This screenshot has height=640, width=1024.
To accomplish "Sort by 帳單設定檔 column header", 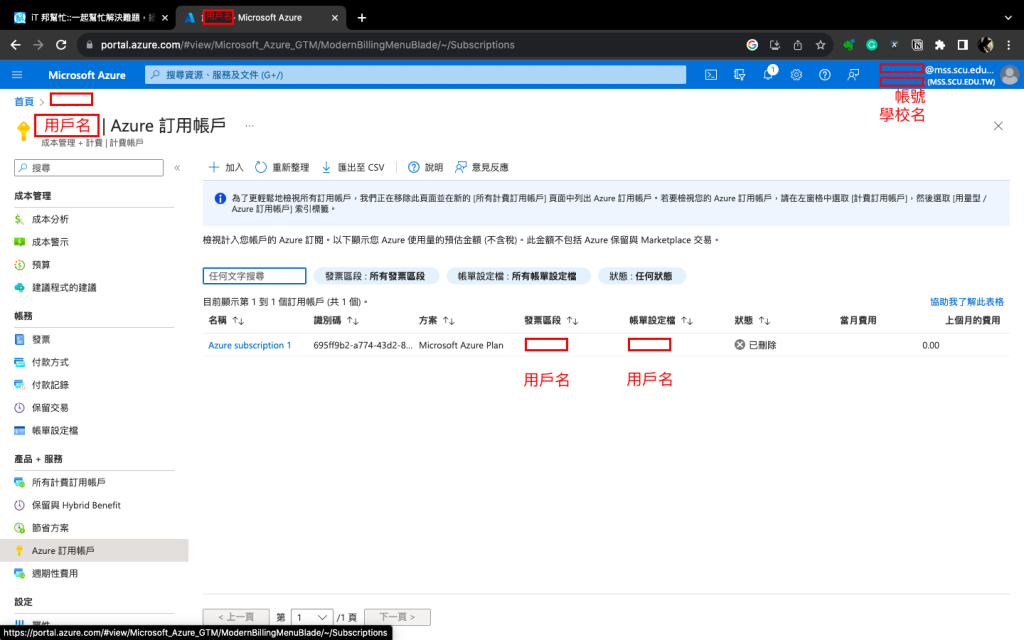I will click(661, 321).
